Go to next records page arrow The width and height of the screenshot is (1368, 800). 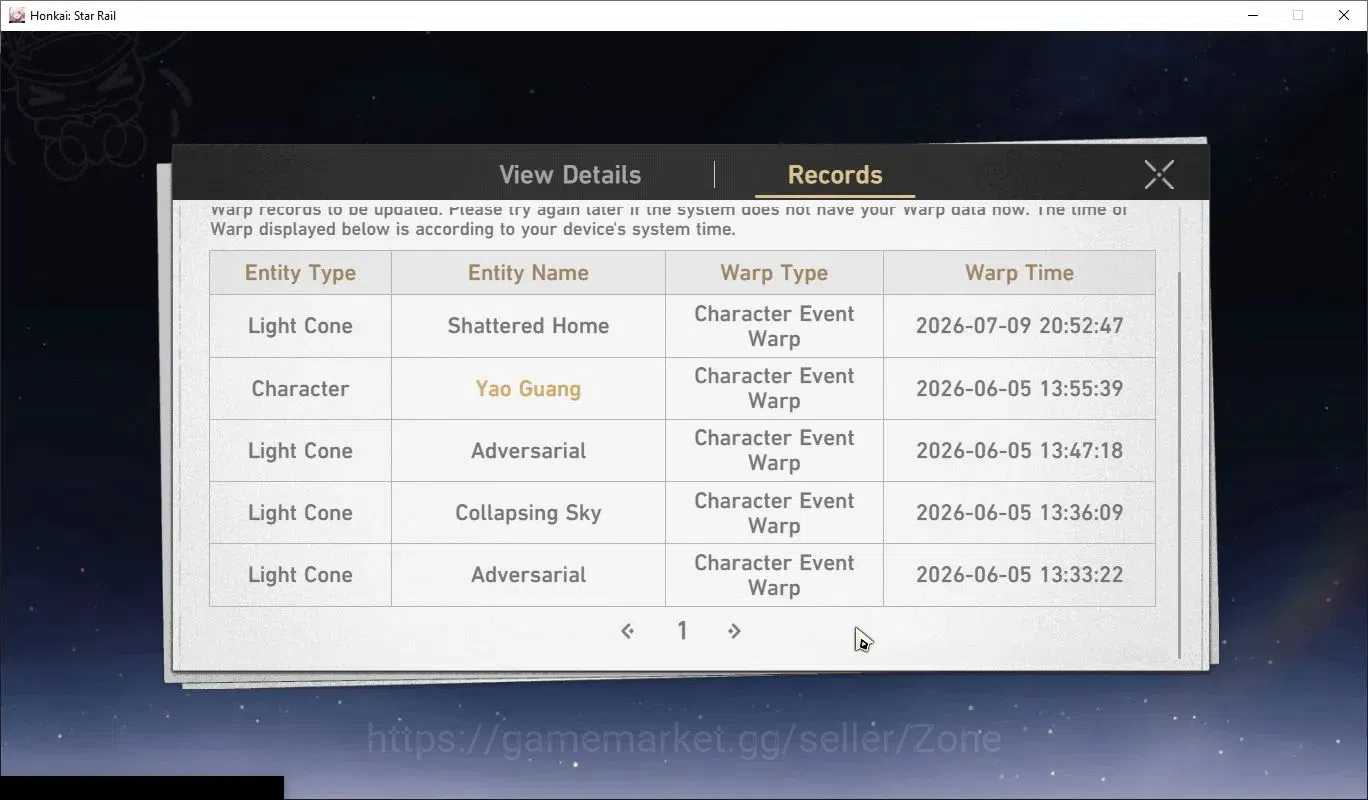point(734,631)
